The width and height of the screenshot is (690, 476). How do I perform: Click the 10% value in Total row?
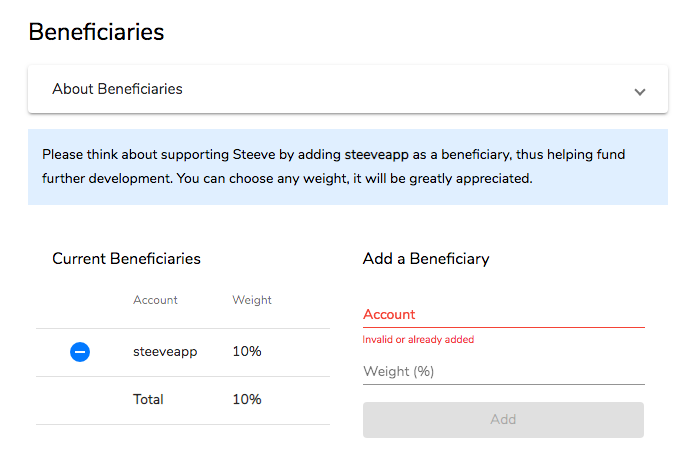pos(247,399)
